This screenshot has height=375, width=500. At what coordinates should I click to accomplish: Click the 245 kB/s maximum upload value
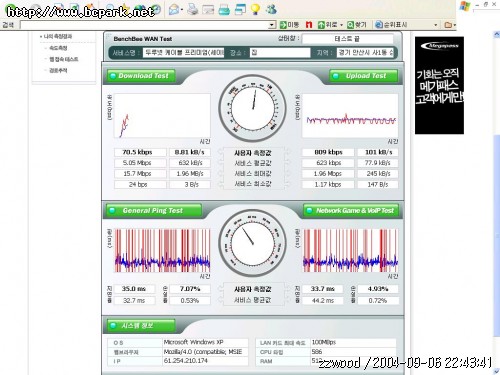pyautogui.click(x=378, y=174)
